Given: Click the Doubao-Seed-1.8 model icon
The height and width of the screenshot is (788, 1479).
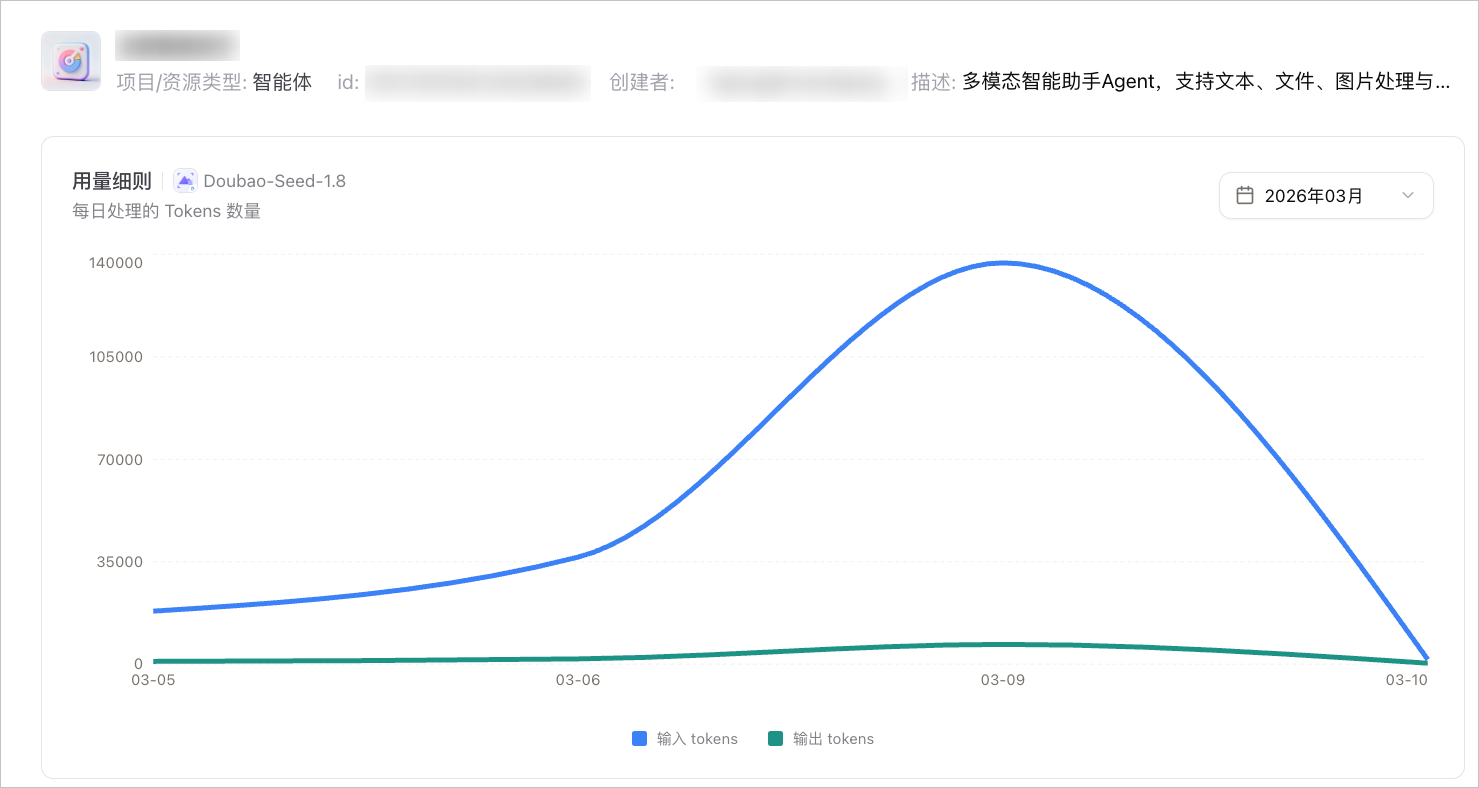Looking at the screenshot, I should click(185, 181).
